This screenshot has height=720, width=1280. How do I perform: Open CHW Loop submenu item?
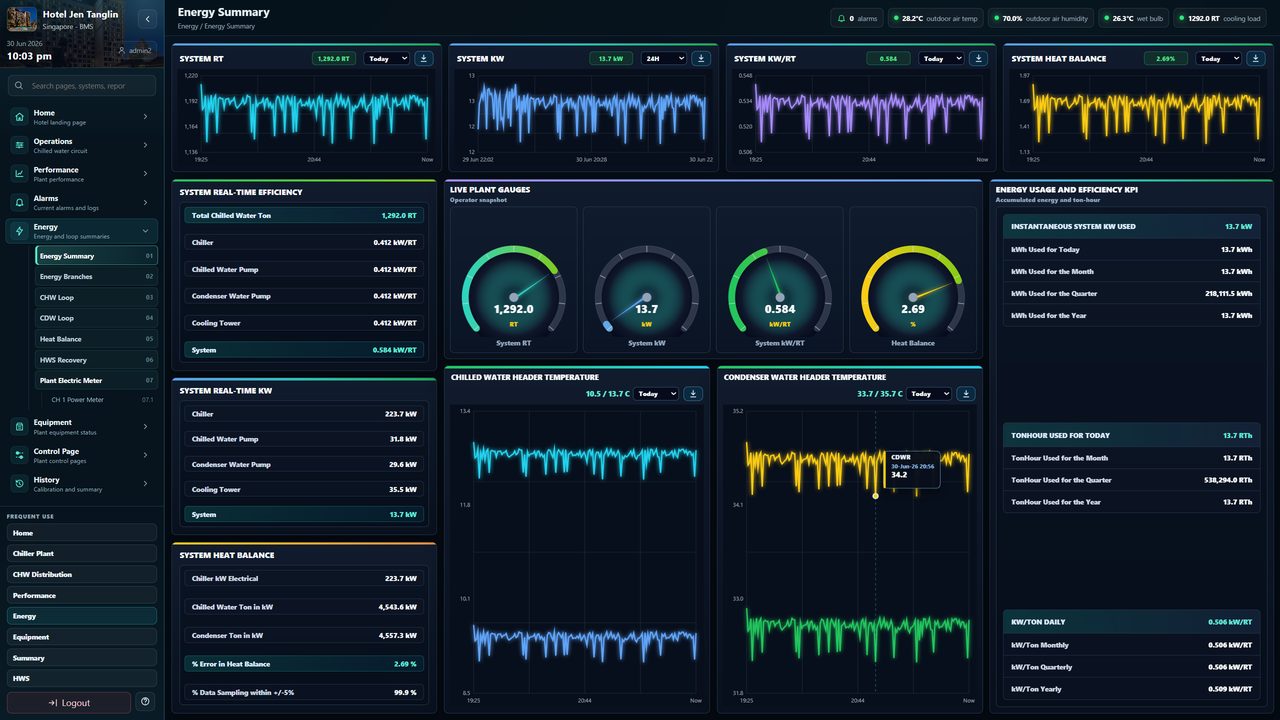pyautogui.click(x=96, y=298)
